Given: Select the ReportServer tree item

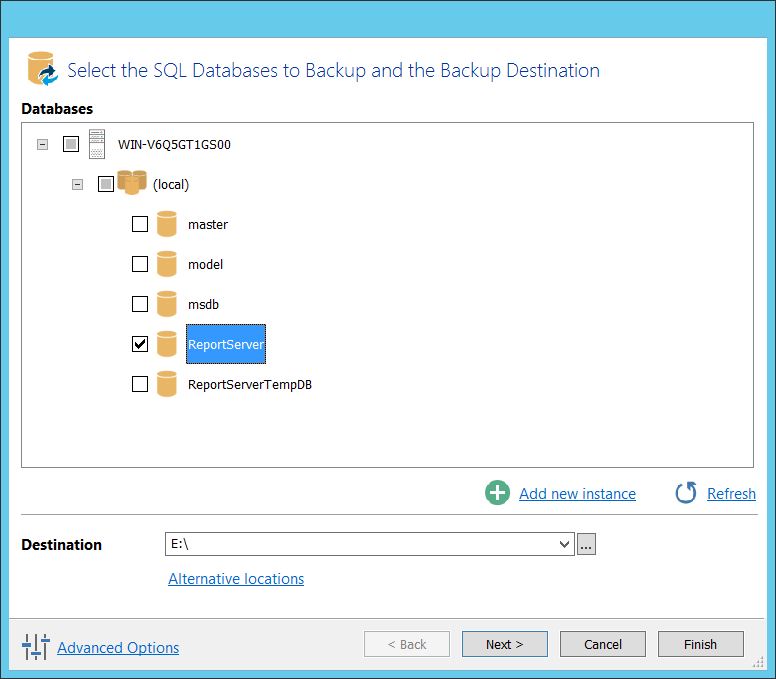Looking at the screenshot, I should [226, 344].
